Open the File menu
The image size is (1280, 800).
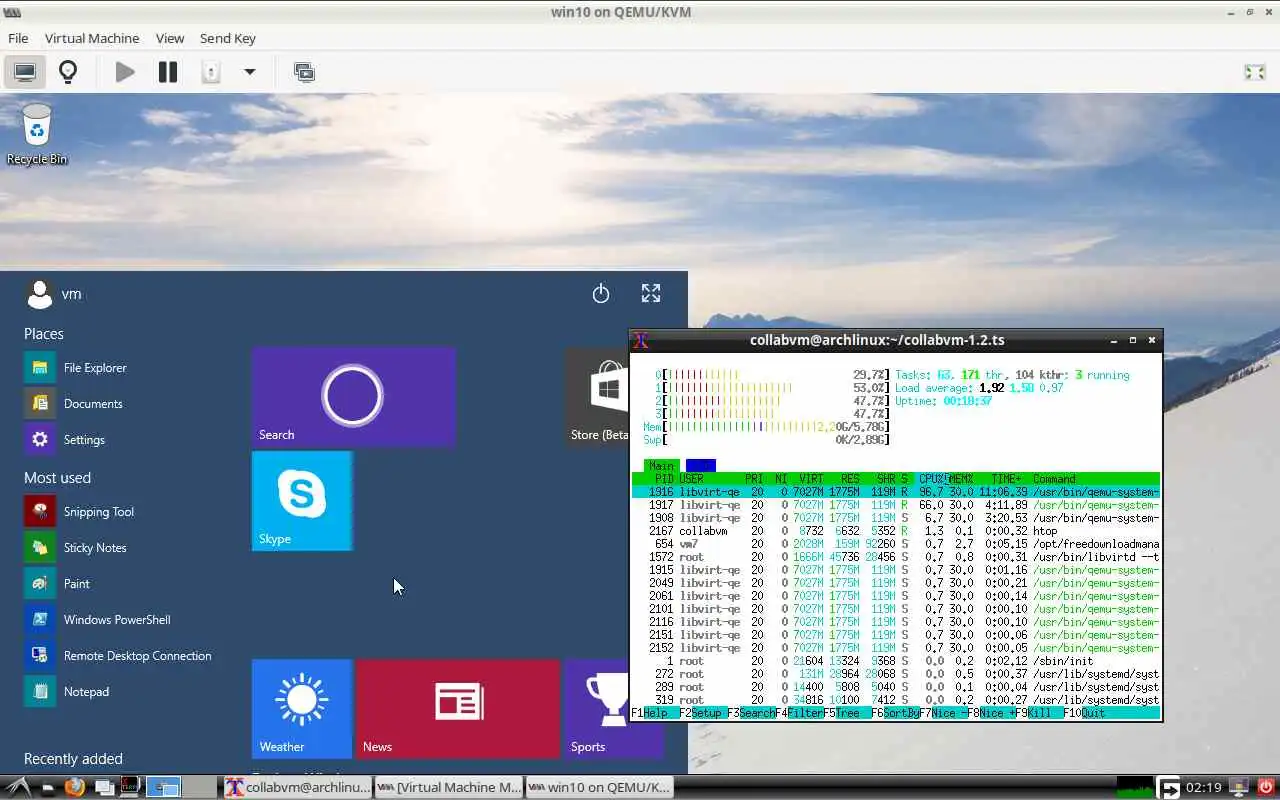click(x=18, y=38)
